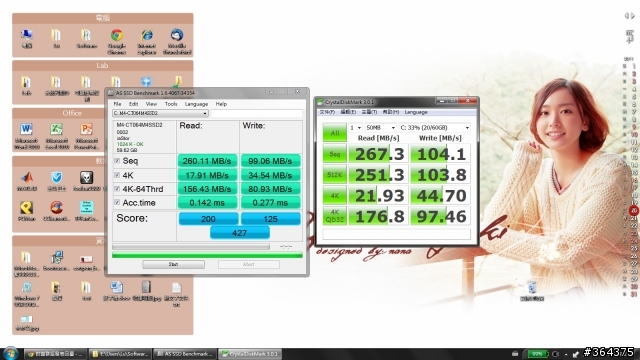Open the C: 33% drive dropdown in CrystalDiskMark
640x360 pixels.
434,128
